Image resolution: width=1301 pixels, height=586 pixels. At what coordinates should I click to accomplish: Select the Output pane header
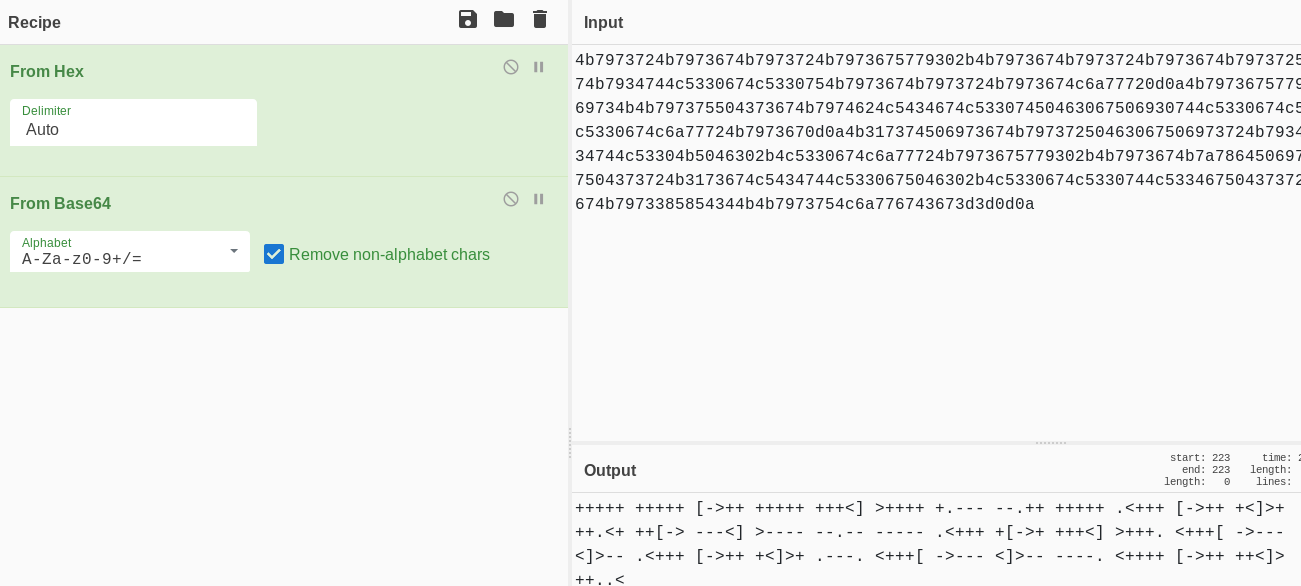[610, 470]
